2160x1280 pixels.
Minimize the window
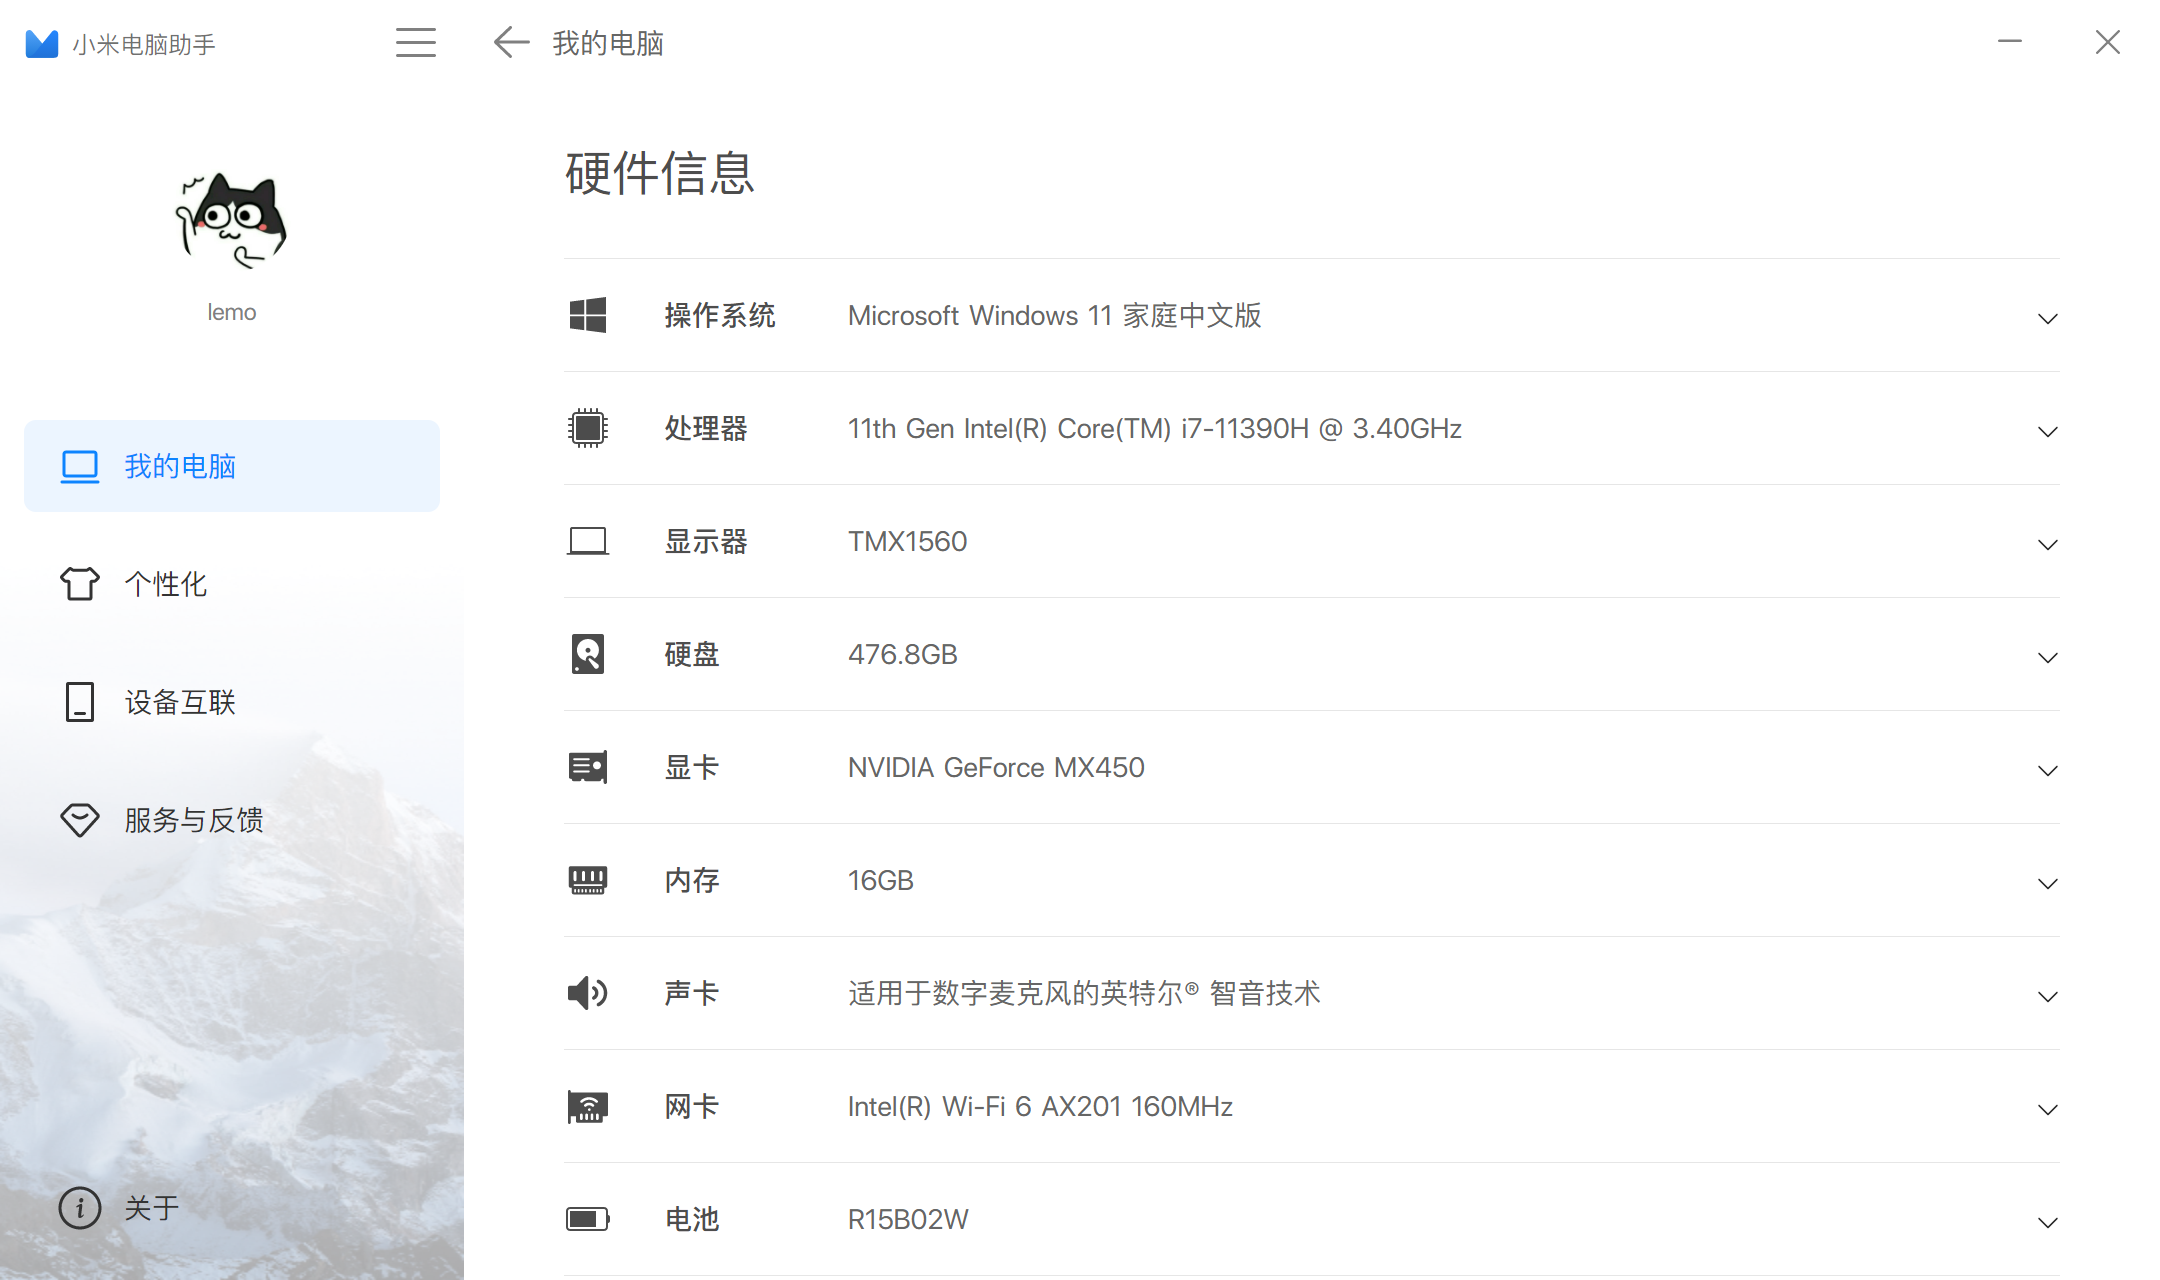tap(2010, 41)
